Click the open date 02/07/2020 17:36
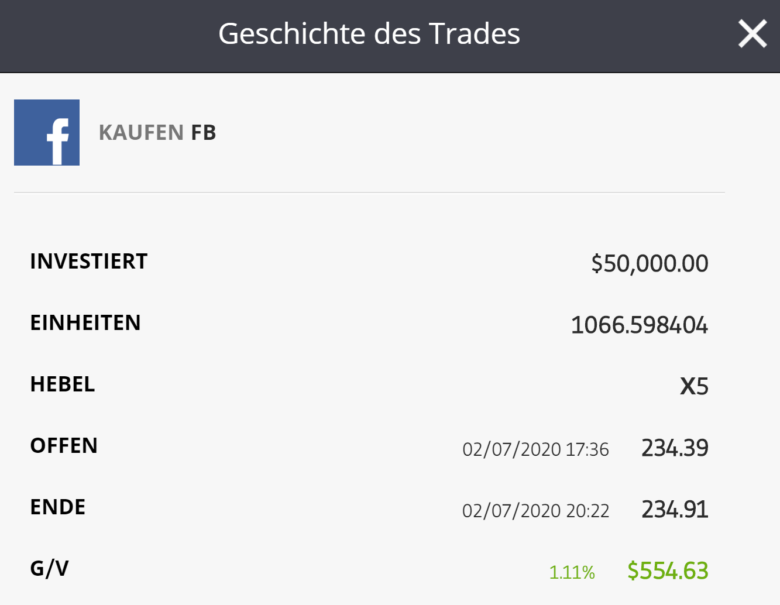Image resolution: width=780 pixels, height=605 pixels. pyautogui.click(x=535, y=449)
